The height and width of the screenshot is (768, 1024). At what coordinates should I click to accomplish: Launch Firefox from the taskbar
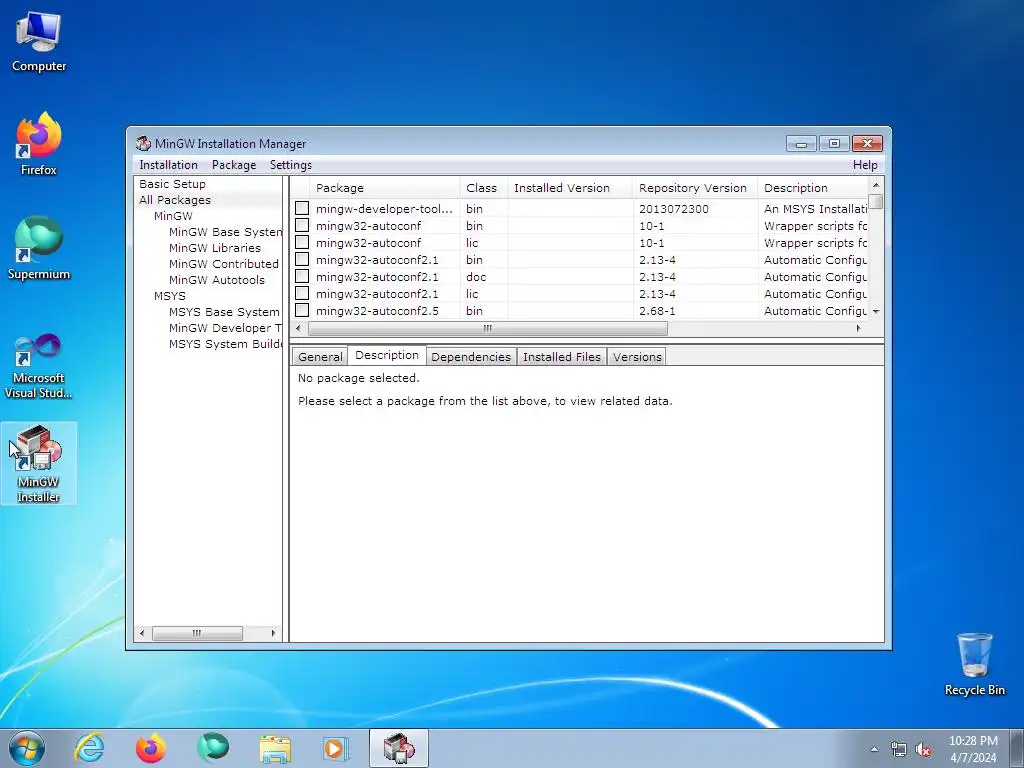(151, 748)
